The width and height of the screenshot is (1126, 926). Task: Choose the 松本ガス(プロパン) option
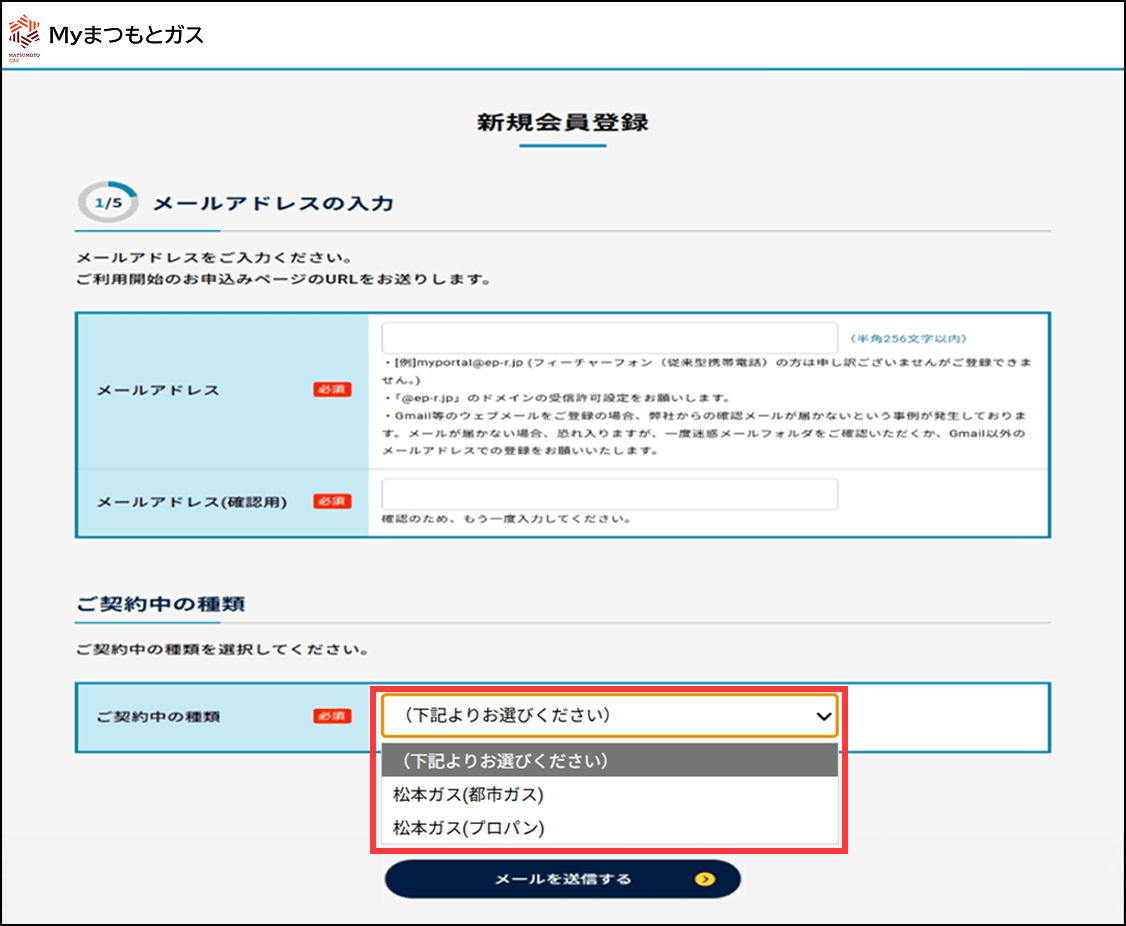[x=468, y=828]
